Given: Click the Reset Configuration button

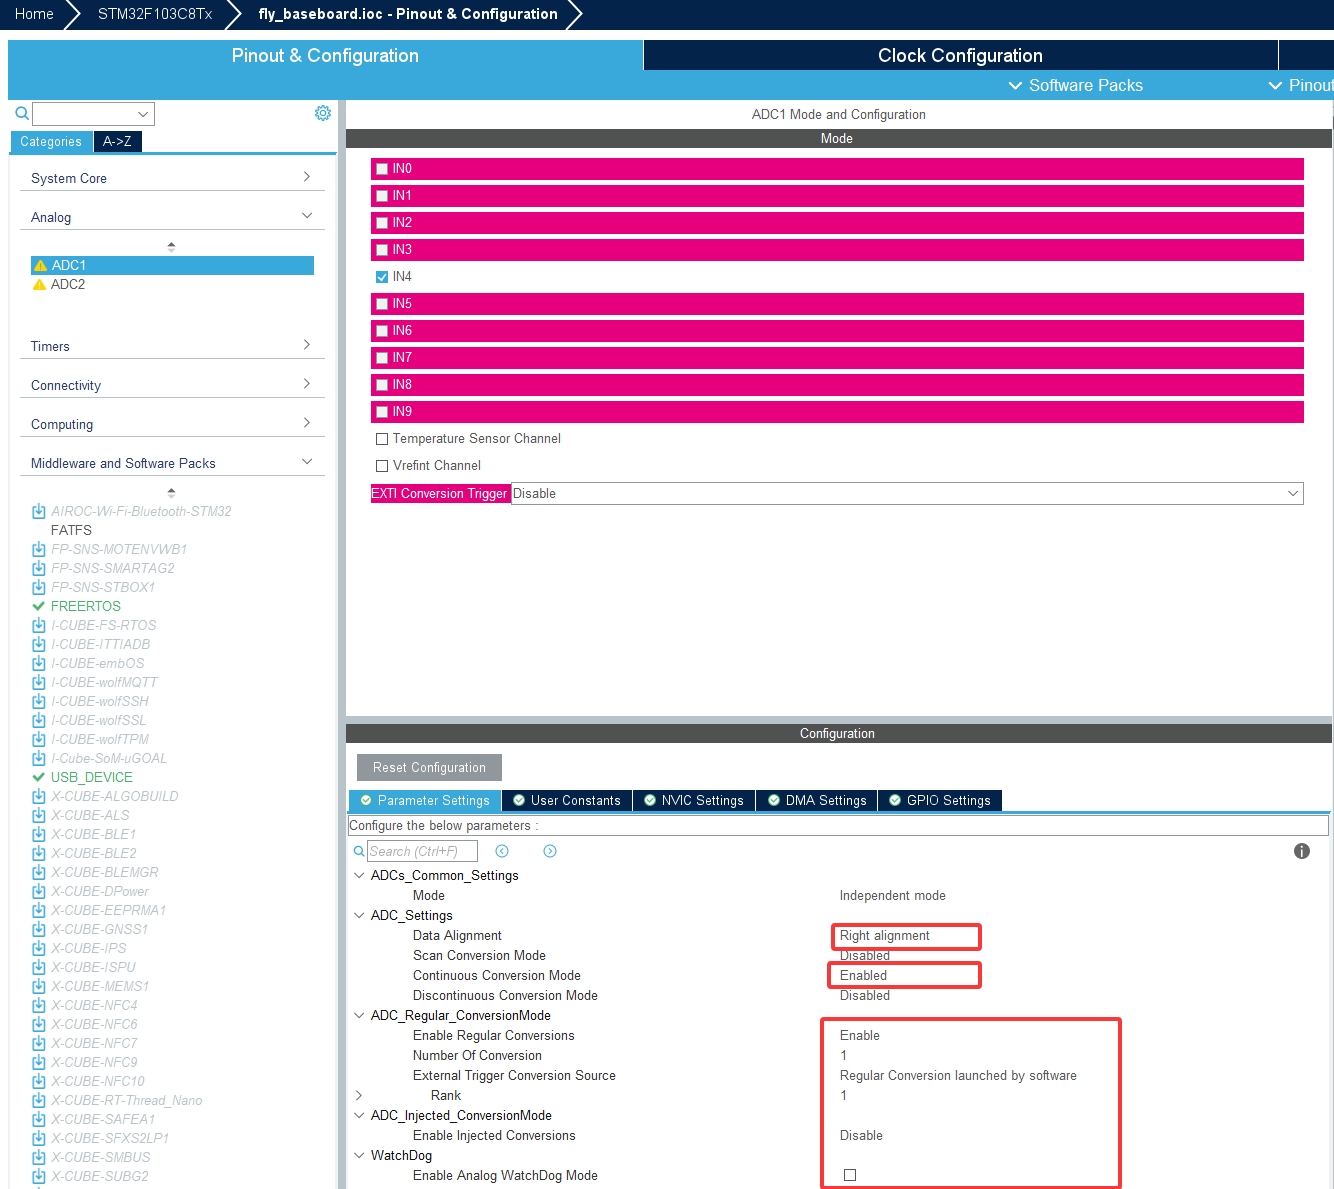Looking at the screenshot, I should tap(429, 768).
